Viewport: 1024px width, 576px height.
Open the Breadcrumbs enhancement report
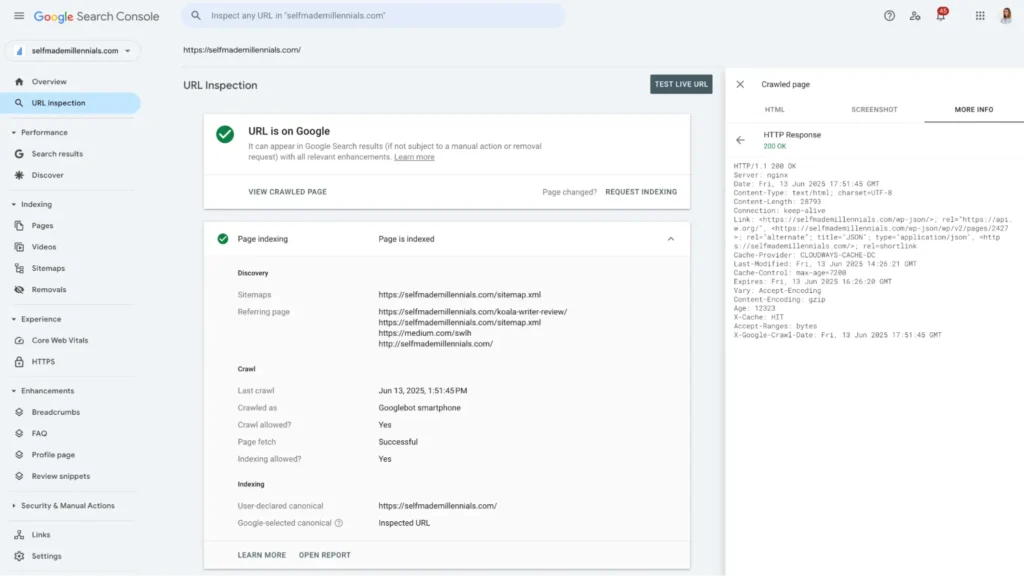(58, 411)
